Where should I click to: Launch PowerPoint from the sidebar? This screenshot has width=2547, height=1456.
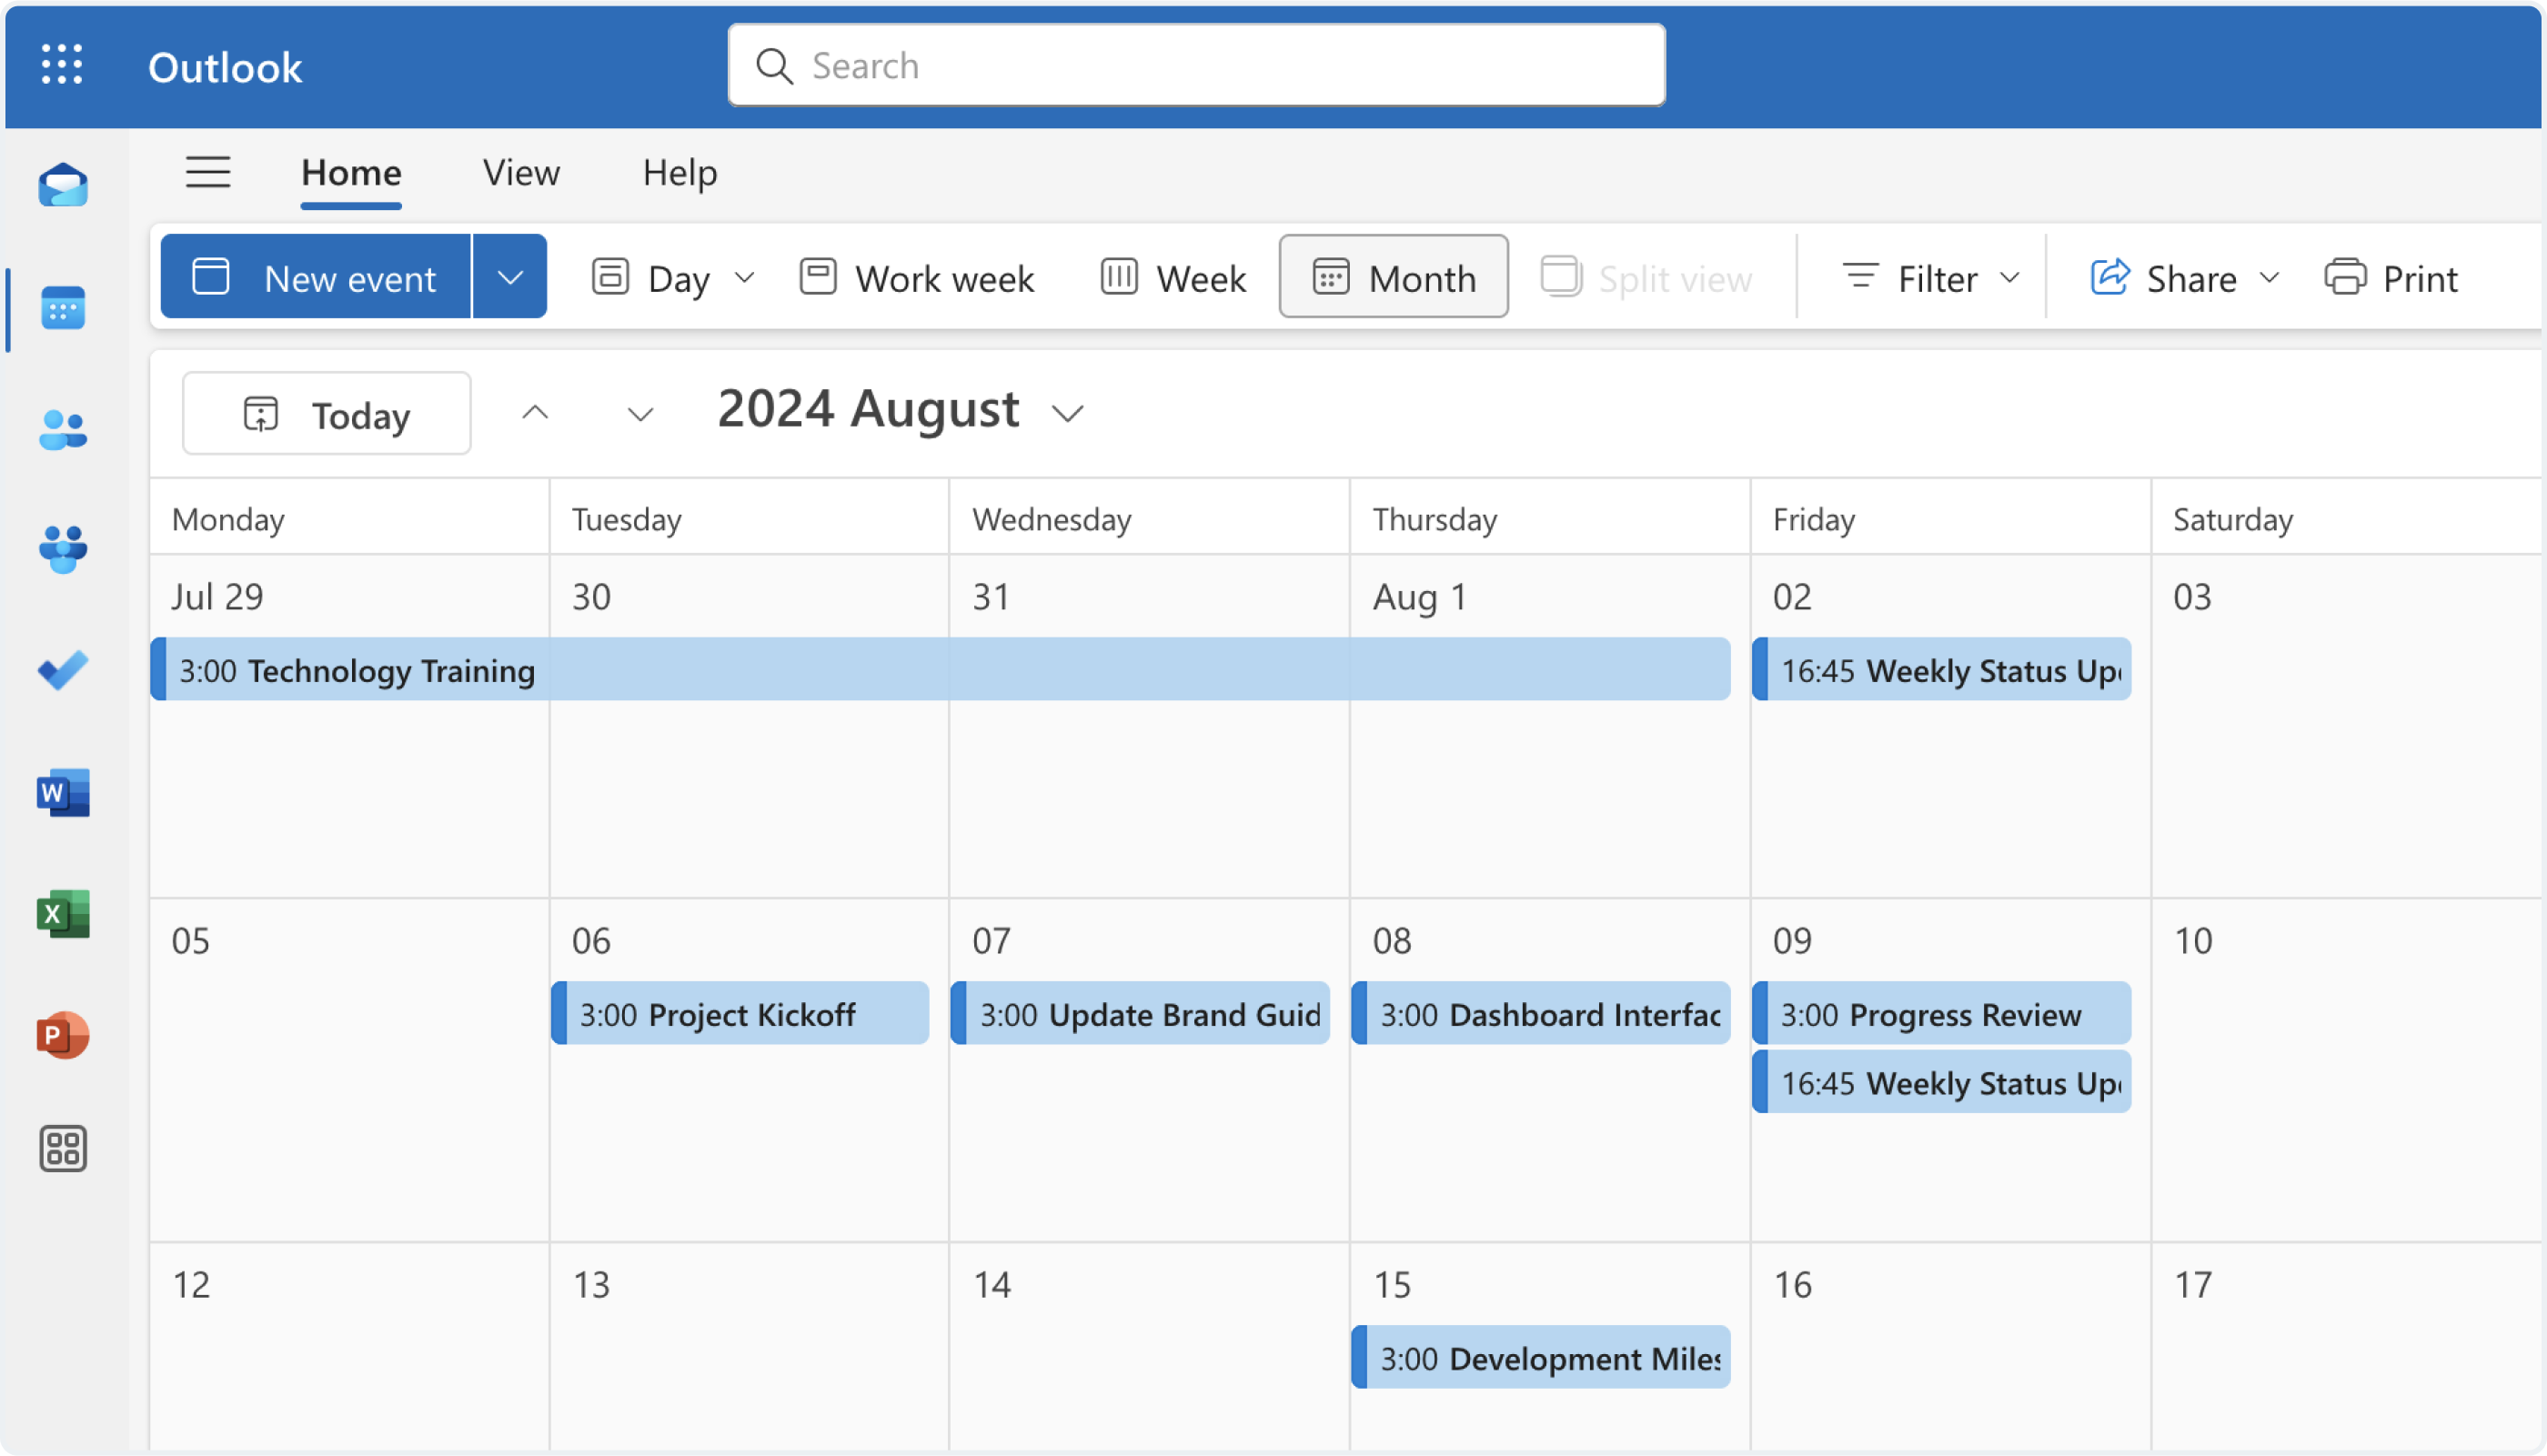(x=63, y=1035)
